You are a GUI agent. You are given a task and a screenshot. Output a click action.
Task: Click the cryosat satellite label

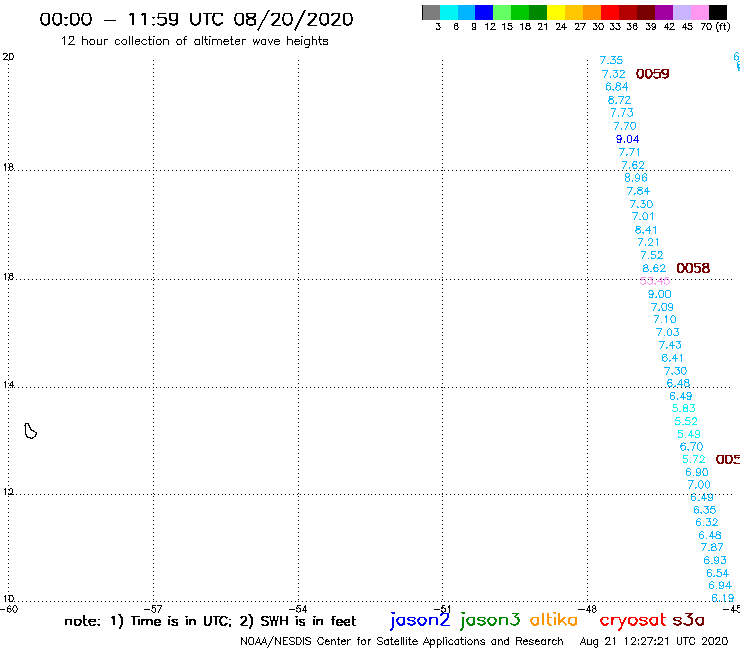[633, 620]
